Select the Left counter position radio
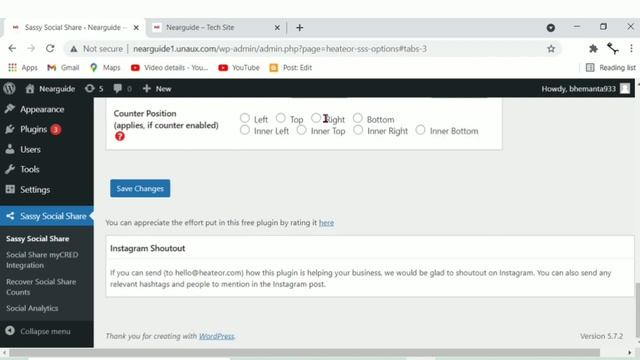This screenshot has height=360, width=640. [244, 118]
